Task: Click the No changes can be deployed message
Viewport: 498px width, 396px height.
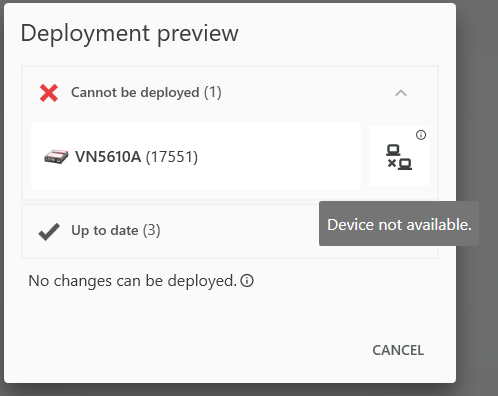Action: [x=132, y=281]
